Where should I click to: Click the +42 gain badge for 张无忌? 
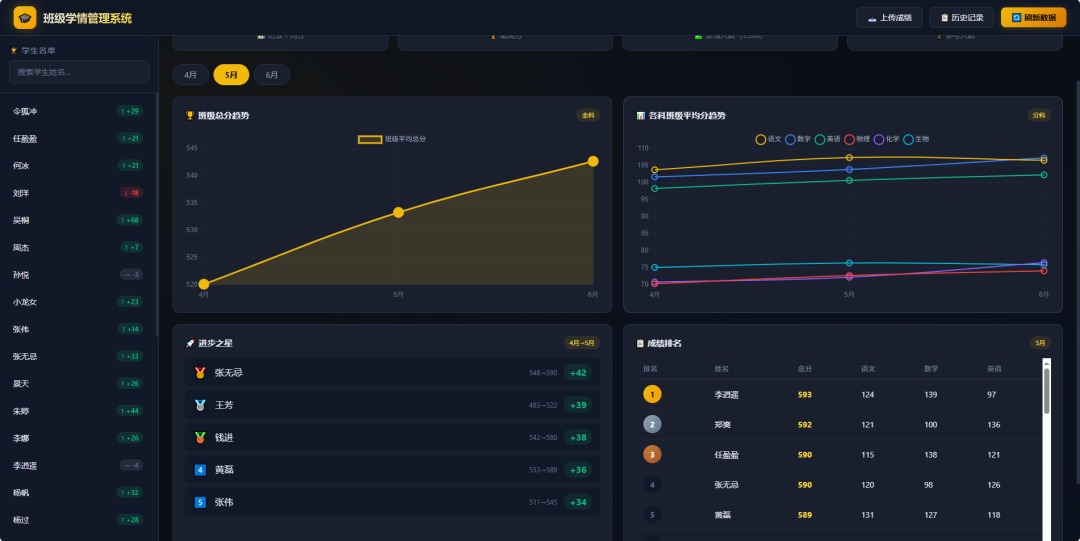coord(578,373)
